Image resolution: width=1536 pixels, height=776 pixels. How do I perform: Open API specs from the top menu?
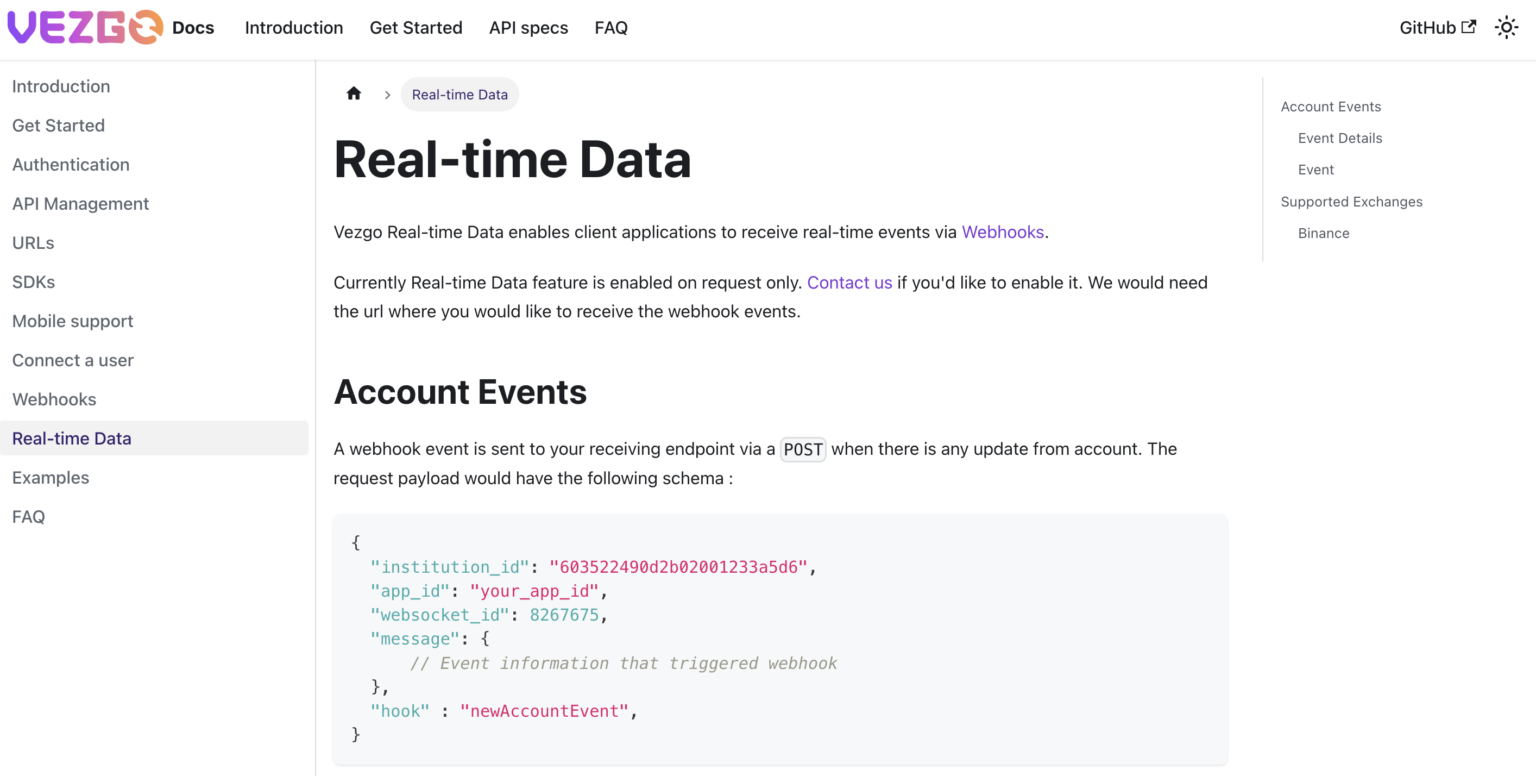click(x=528, y=27)
